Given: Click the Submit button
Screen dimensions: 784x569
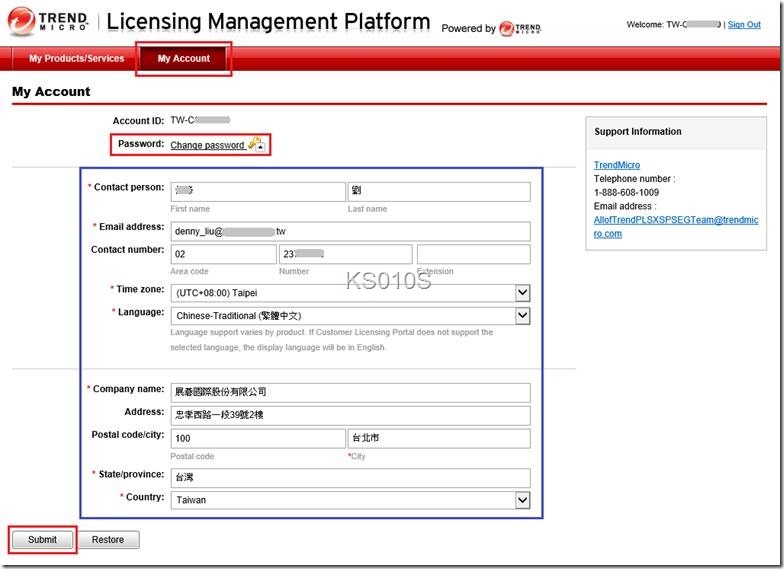Looking at the screenshot, I should [x=42, y=540].
